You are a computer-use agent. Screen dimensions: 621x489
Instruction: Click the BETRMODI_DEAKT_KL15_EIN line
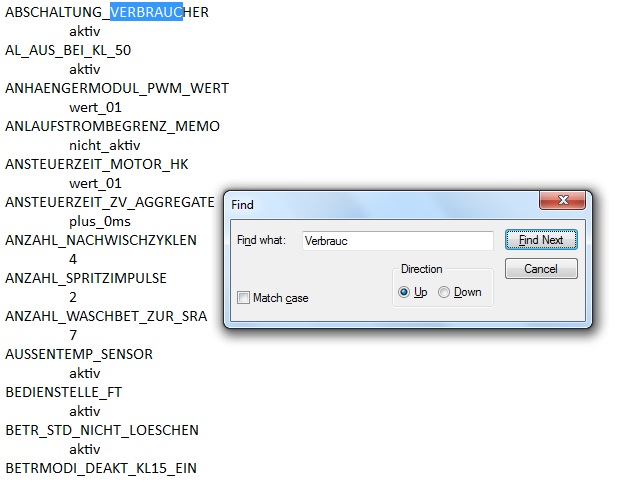pyautogui.click(x=102, y=468)
